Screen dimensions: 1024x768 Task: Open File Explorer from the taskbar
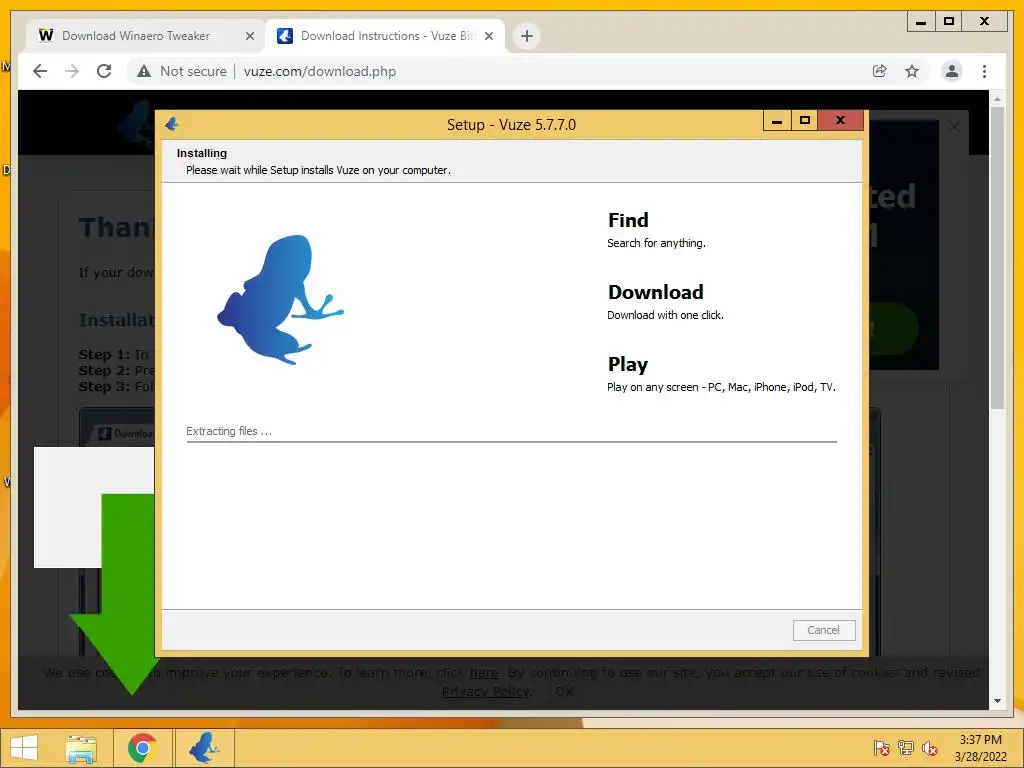point(81,748)
